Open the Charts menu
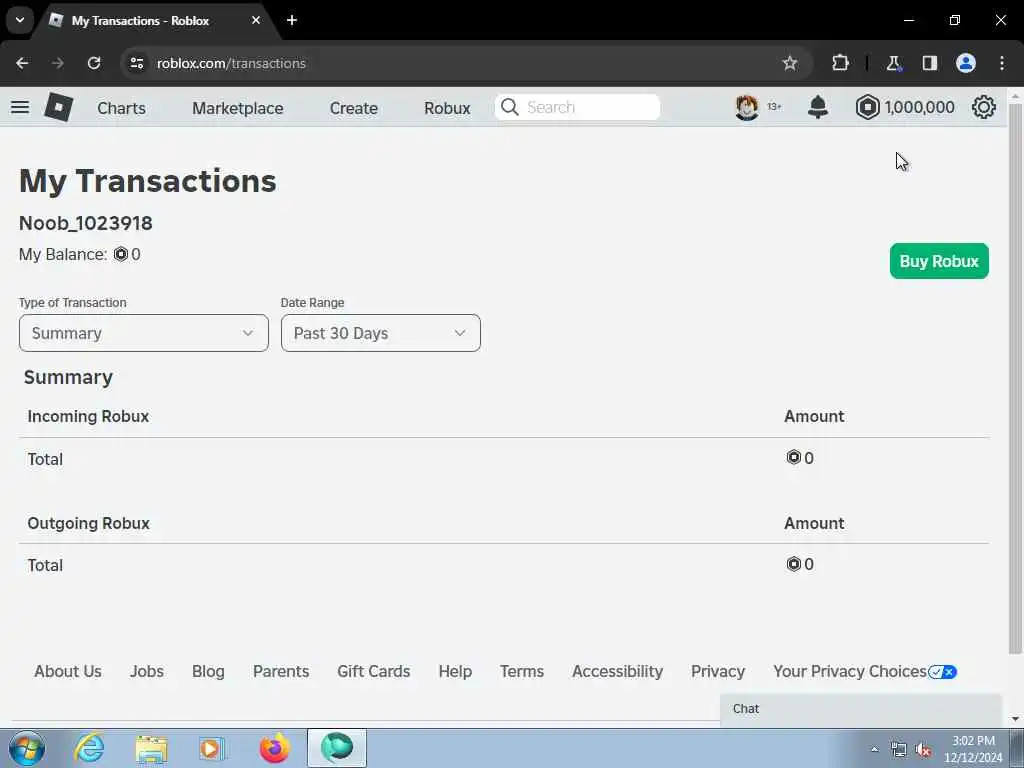This screenshot has height=768, width=1024. coord(121,108)
